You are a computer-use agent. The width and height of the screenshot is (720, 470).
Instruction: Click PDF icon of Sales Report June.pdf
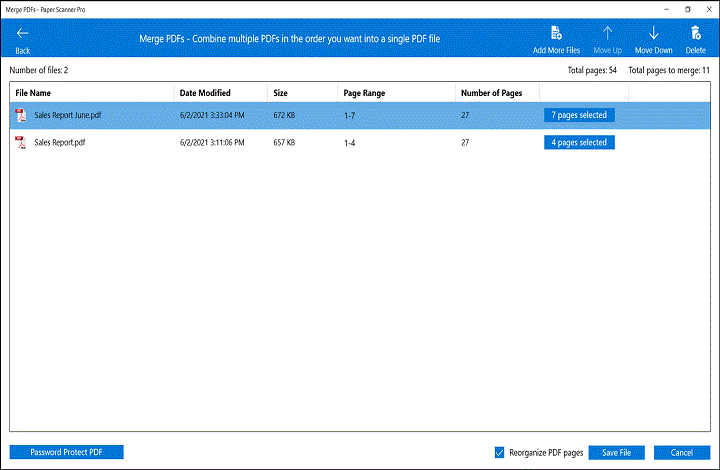[x=20, y=115]
